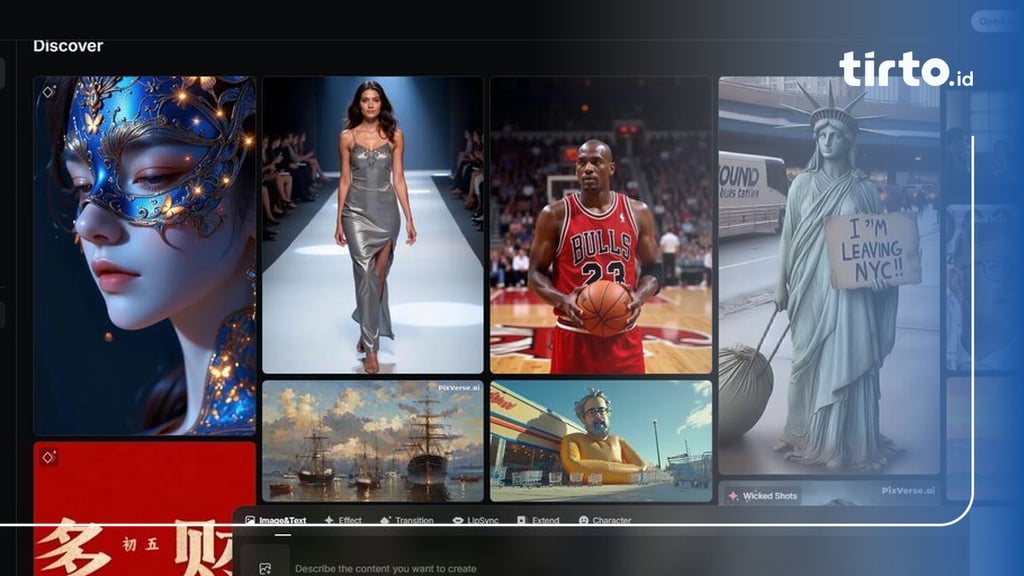Open the Wicked Shots tag

tap(762, 496)
